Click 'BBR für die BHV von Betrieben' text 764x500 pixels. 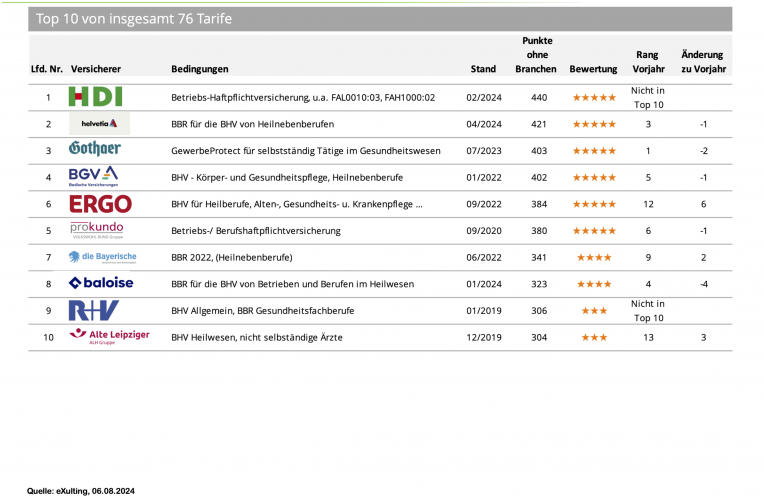237,284
